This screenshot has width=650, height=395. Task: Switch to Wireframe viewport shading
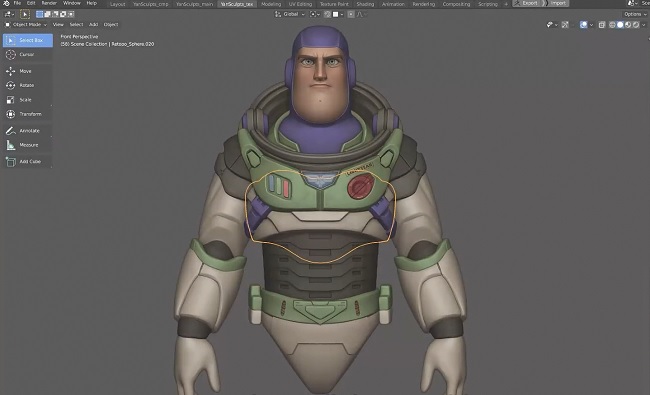612,25
